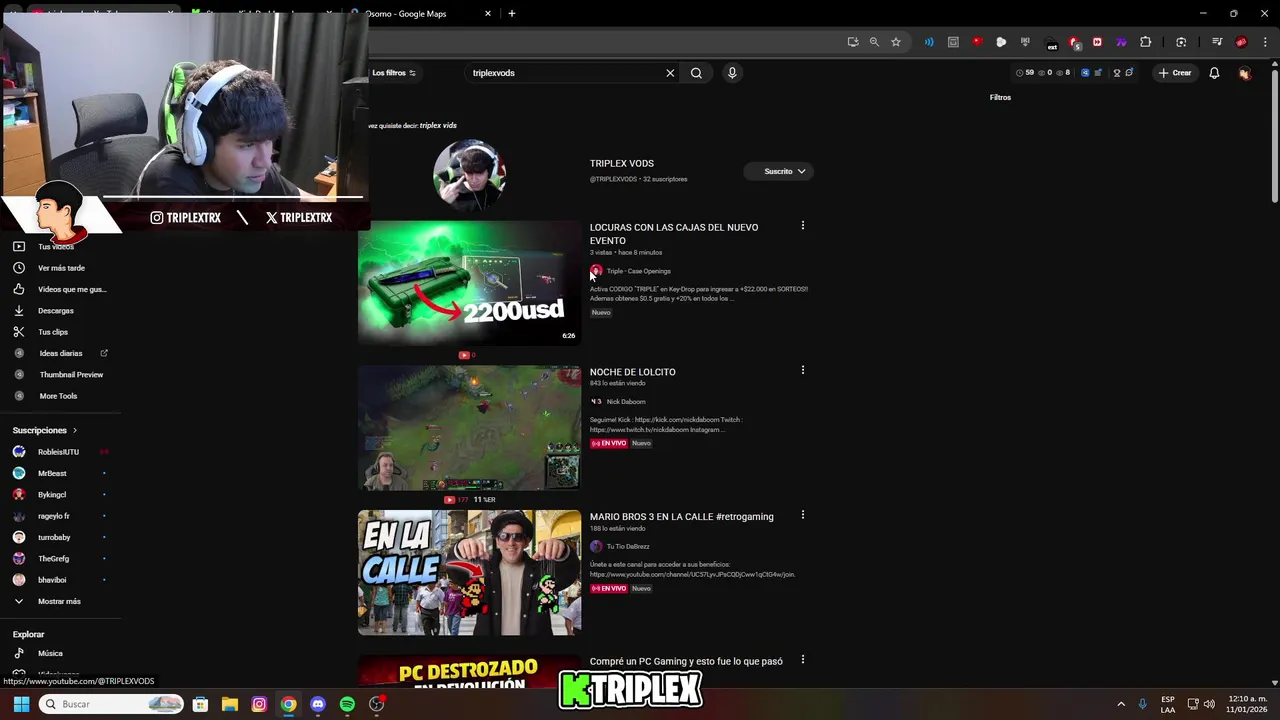This screenshot has width=1280, height=720.
Task: Open NOCHE DE LOLCITO video title
Action: coord(632,372)
